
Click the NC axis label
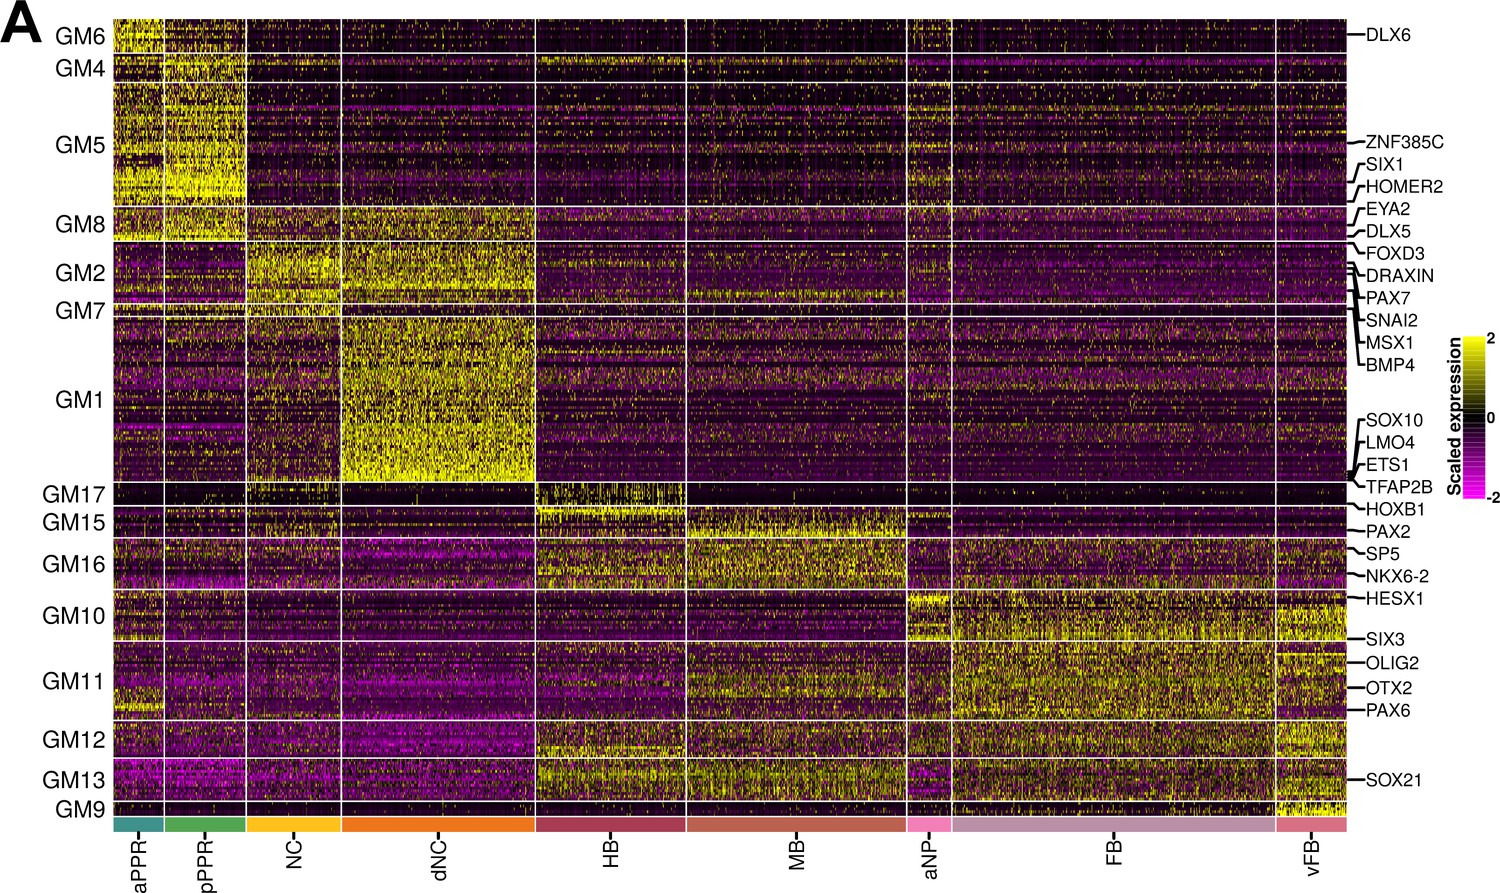point(294,853)
